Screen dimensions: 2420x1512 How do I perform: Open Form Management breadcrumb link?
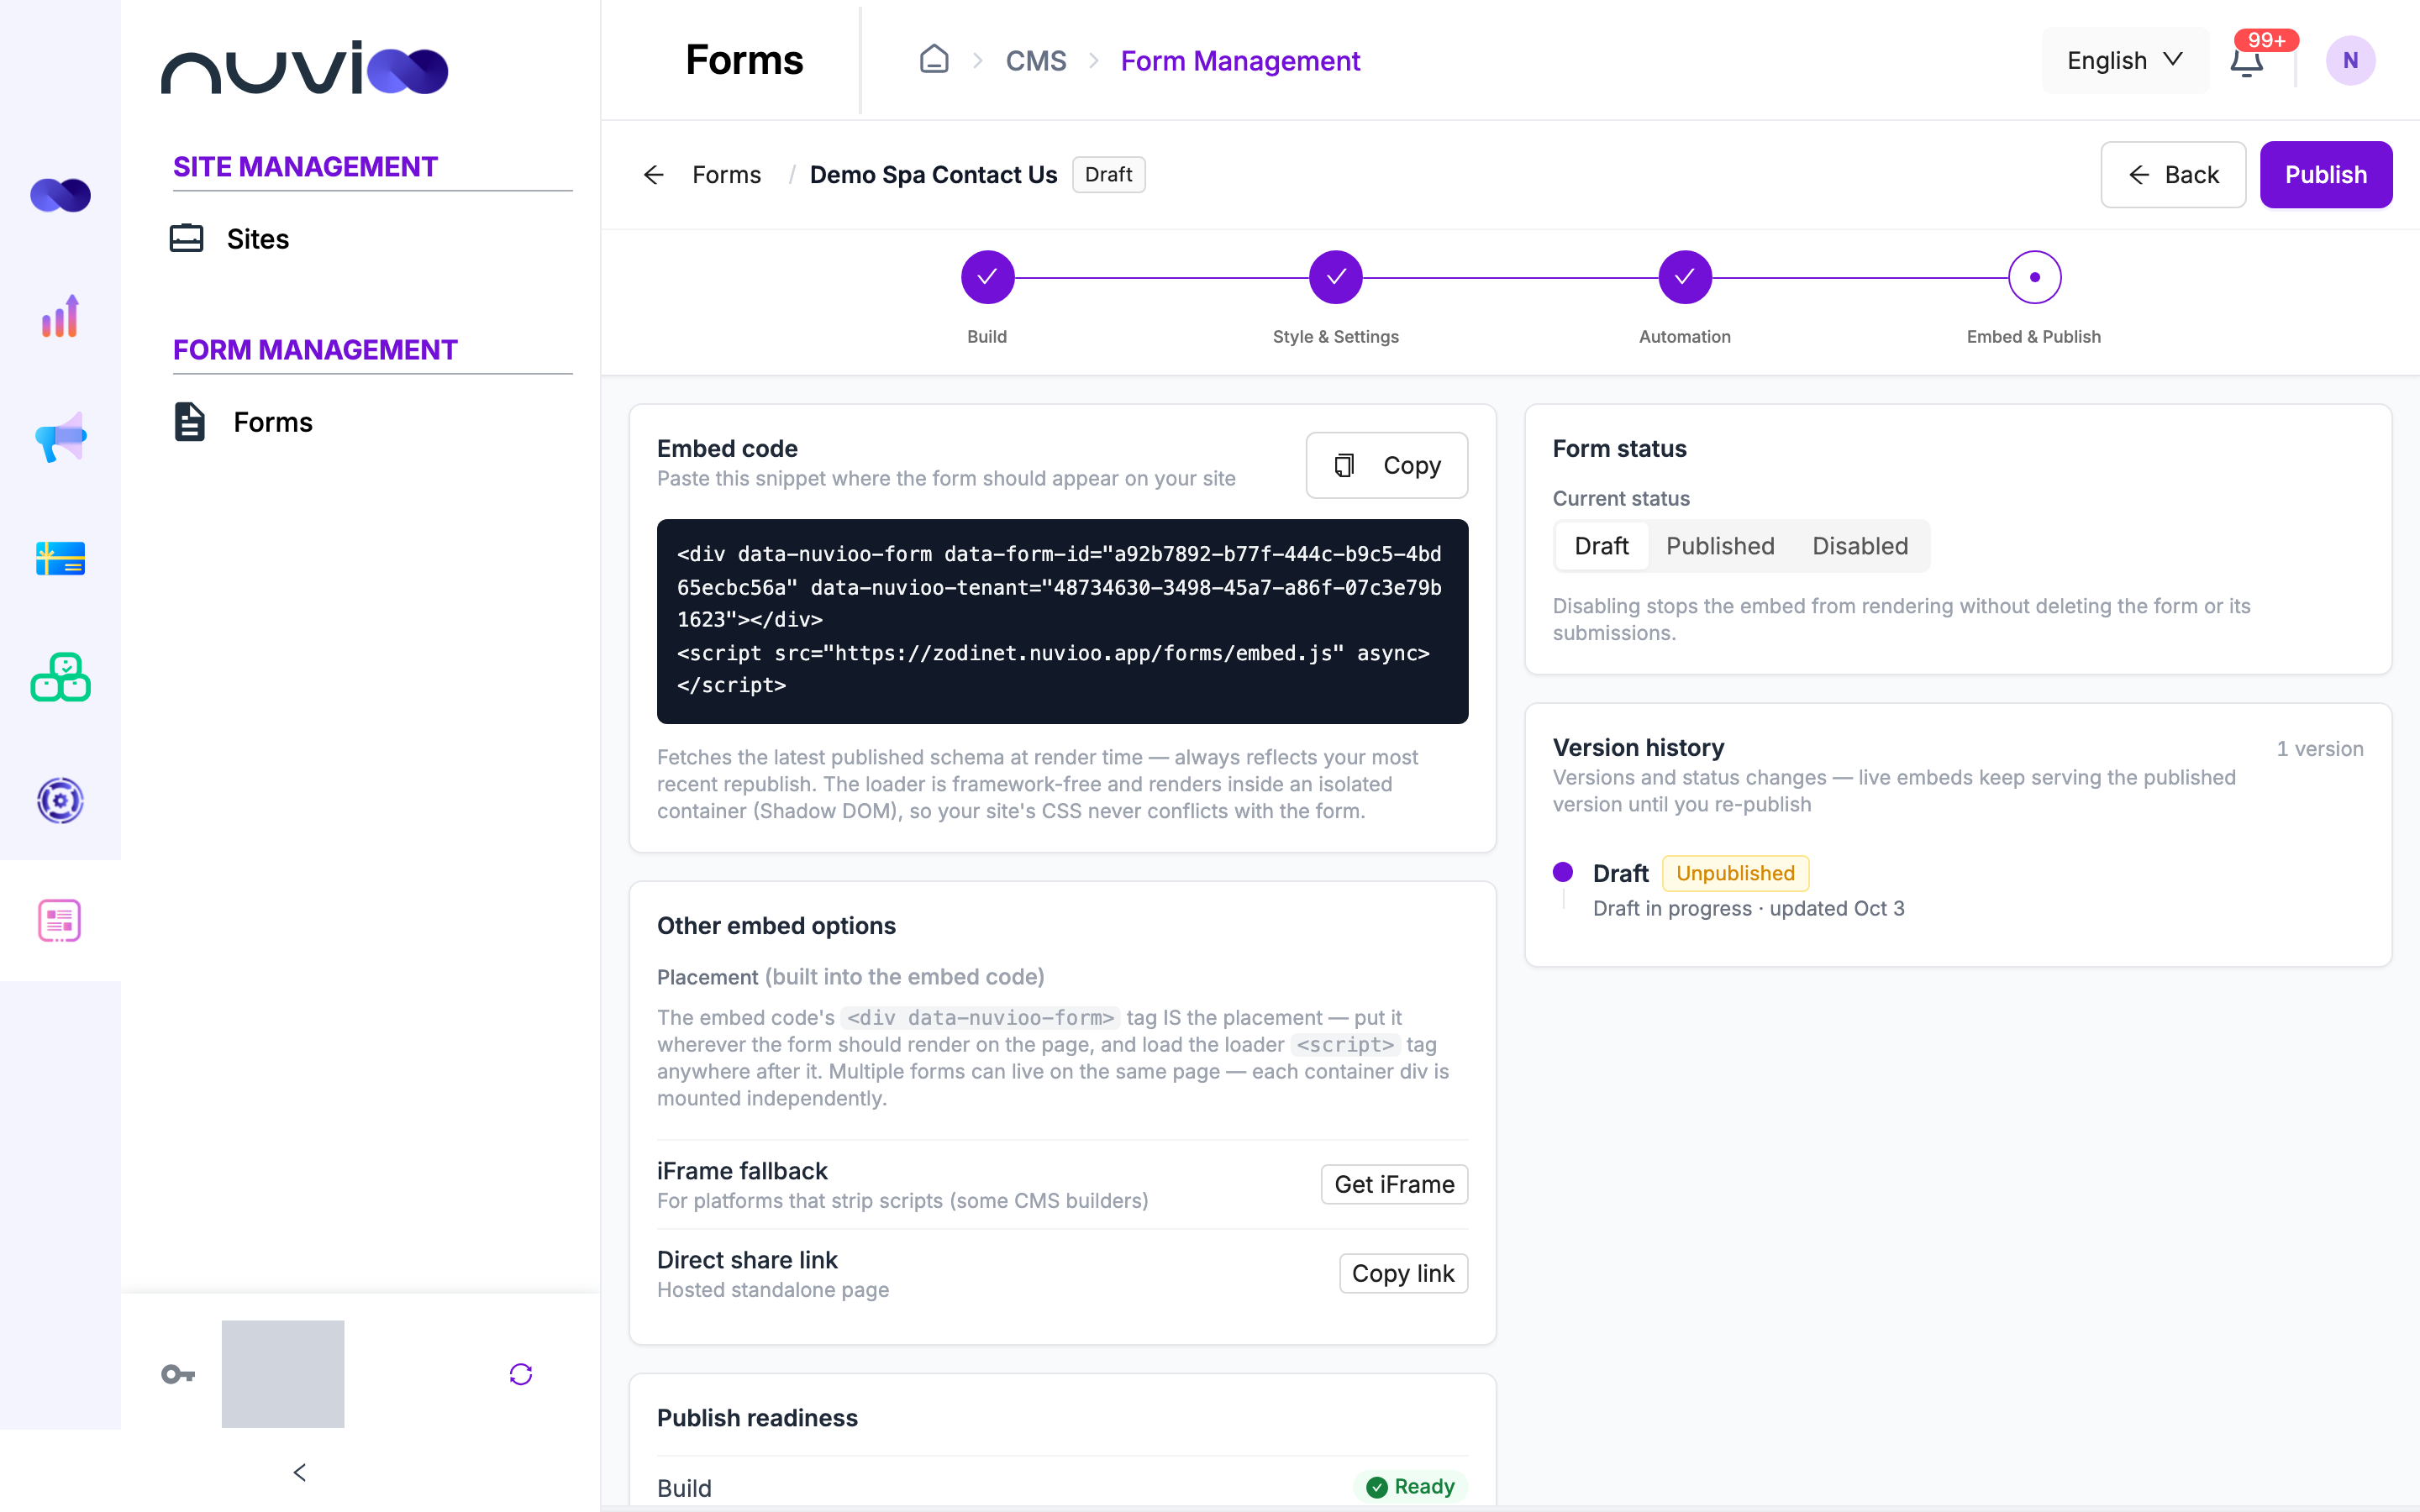pyautogui.click(x=1240, y=61)
